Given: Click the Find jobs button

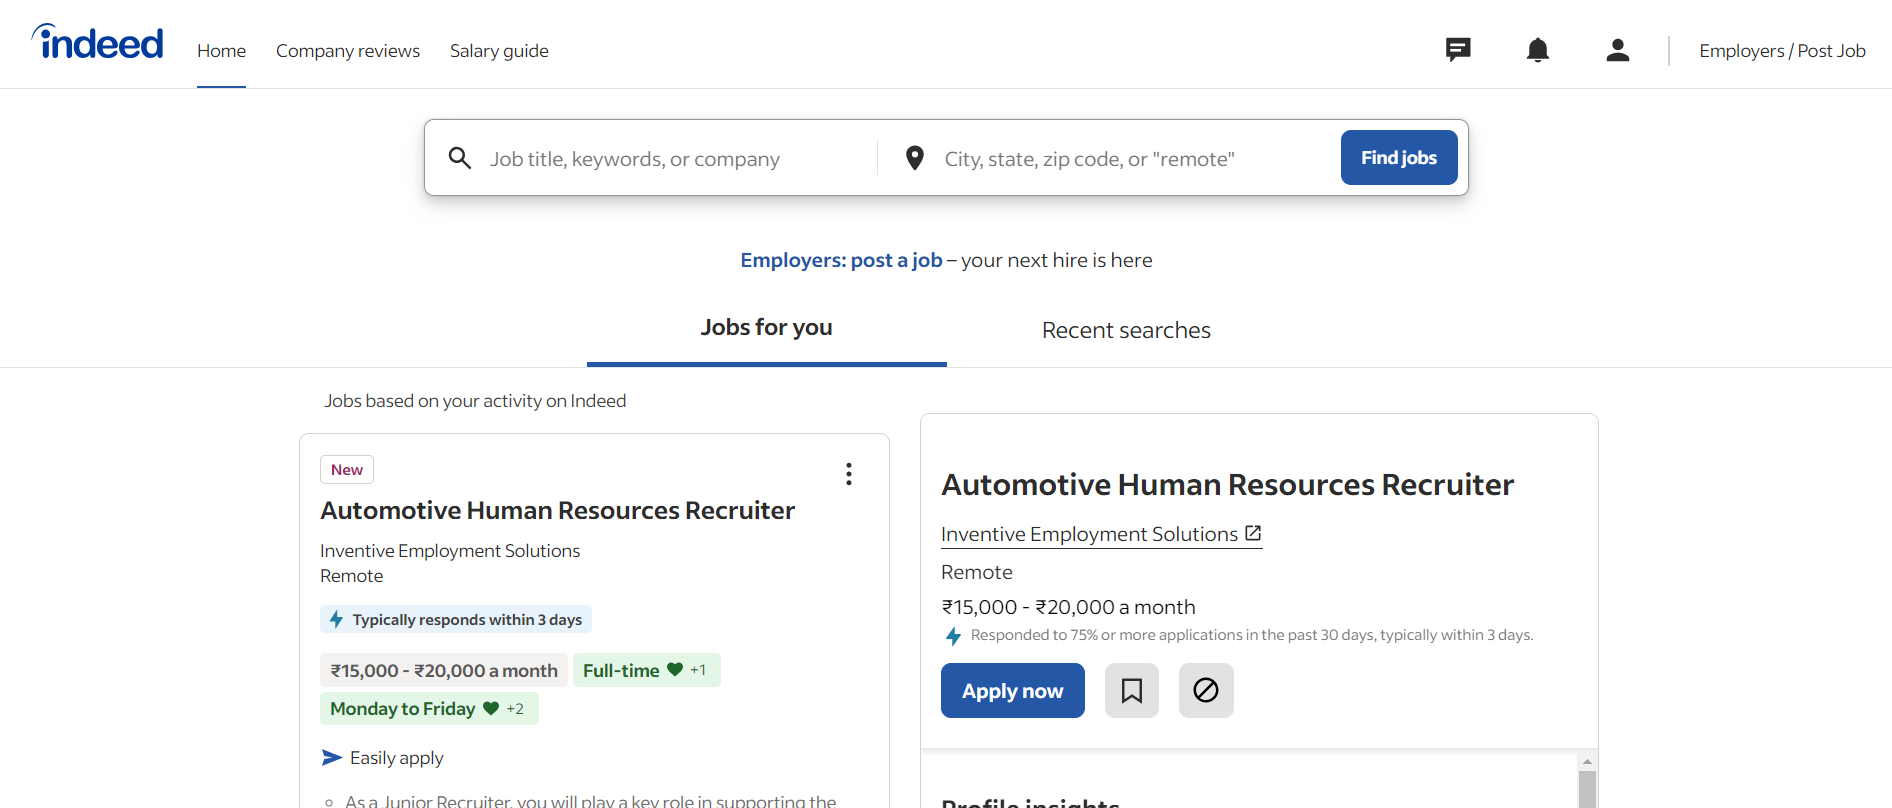Looking at the screenshot, I should 1398,158.
